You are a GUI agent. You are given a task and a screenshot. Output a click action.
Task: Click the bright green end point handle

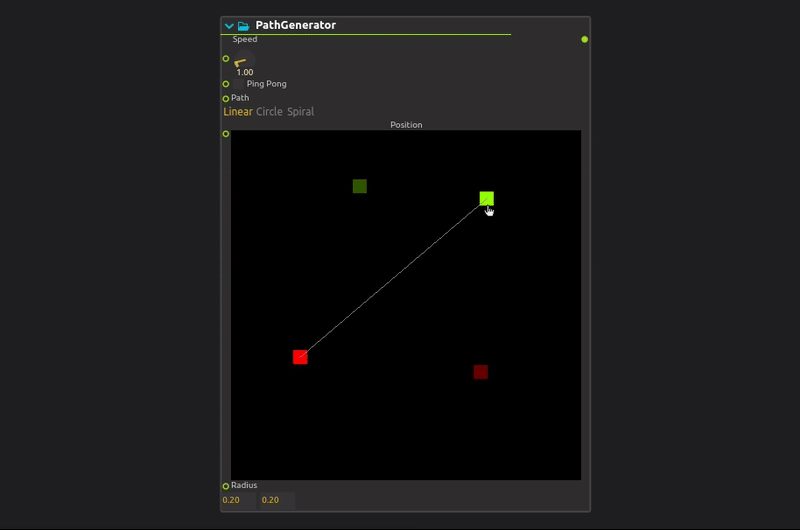coord(487,198)
